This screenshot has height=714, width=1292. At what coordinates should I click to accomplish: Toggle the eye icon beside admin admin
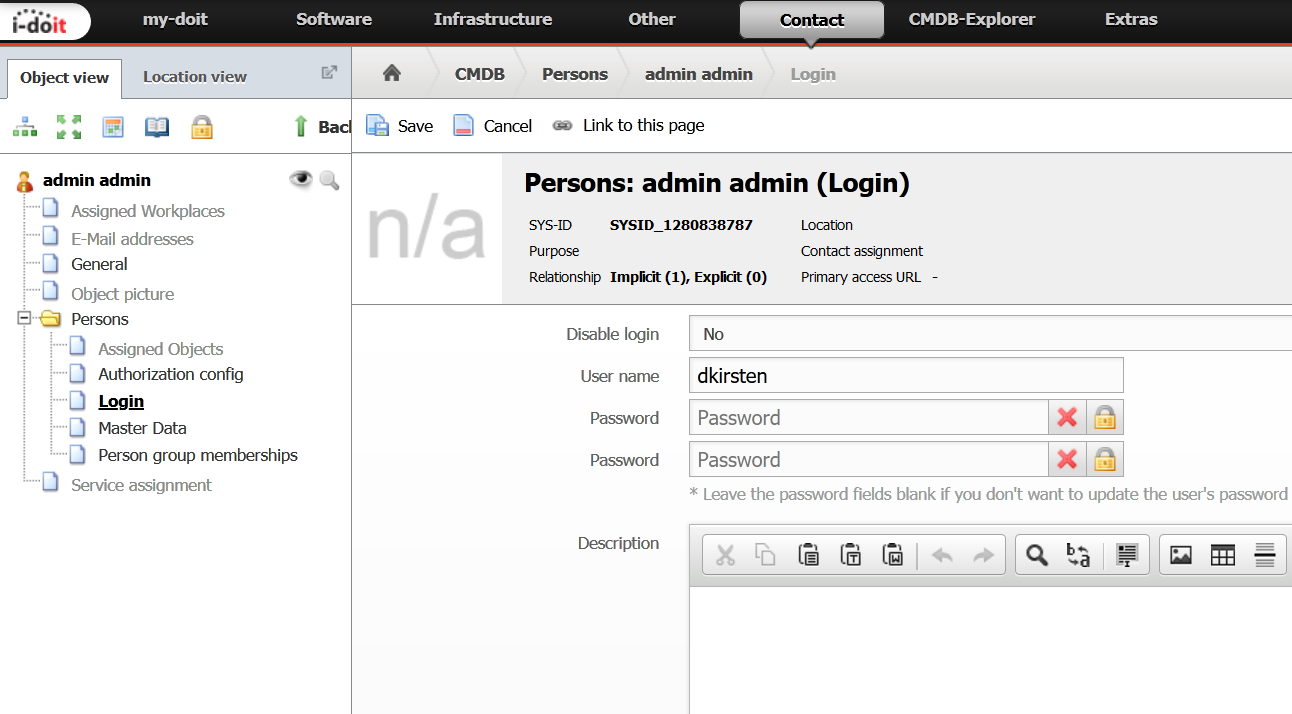[x=300, y=180]
